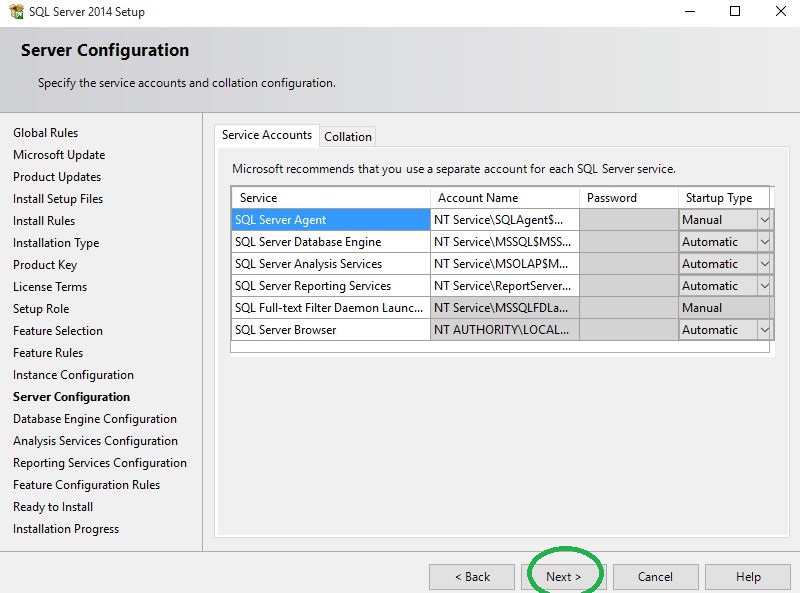Open Startup Type dropdown for SQL Server Agent
Image resolution: width=800 pixels, height=593 pixels.
point(764,220)
